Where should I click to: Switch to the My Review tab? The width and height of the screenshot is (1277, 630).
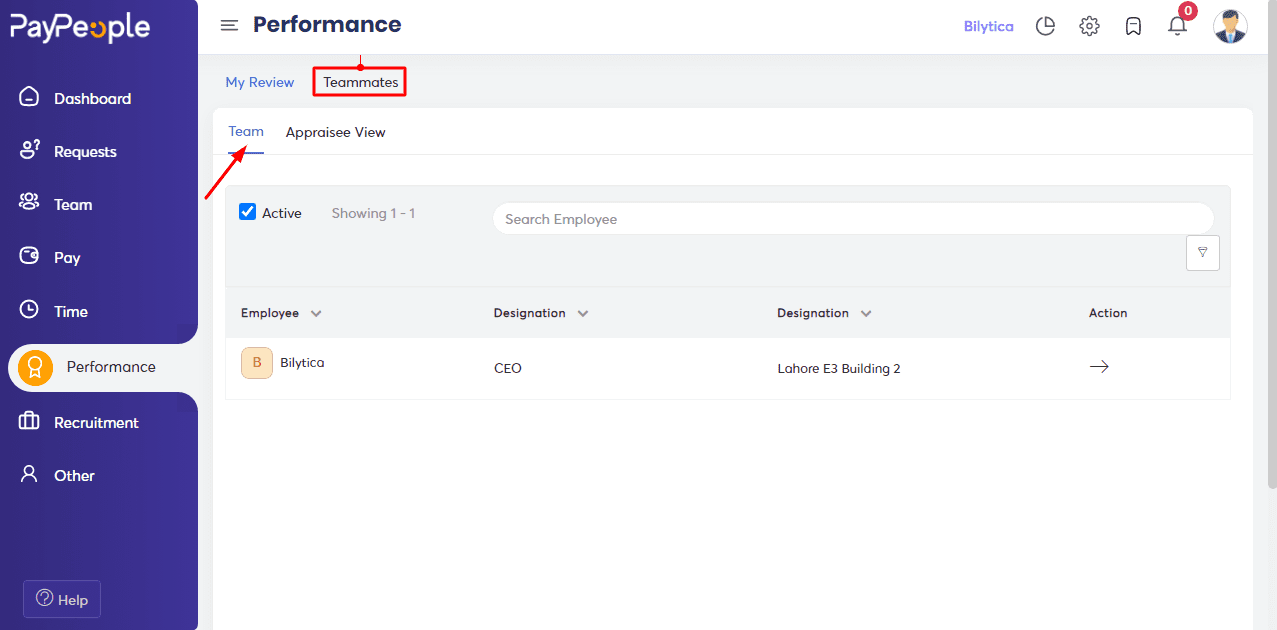click(260, 82)
